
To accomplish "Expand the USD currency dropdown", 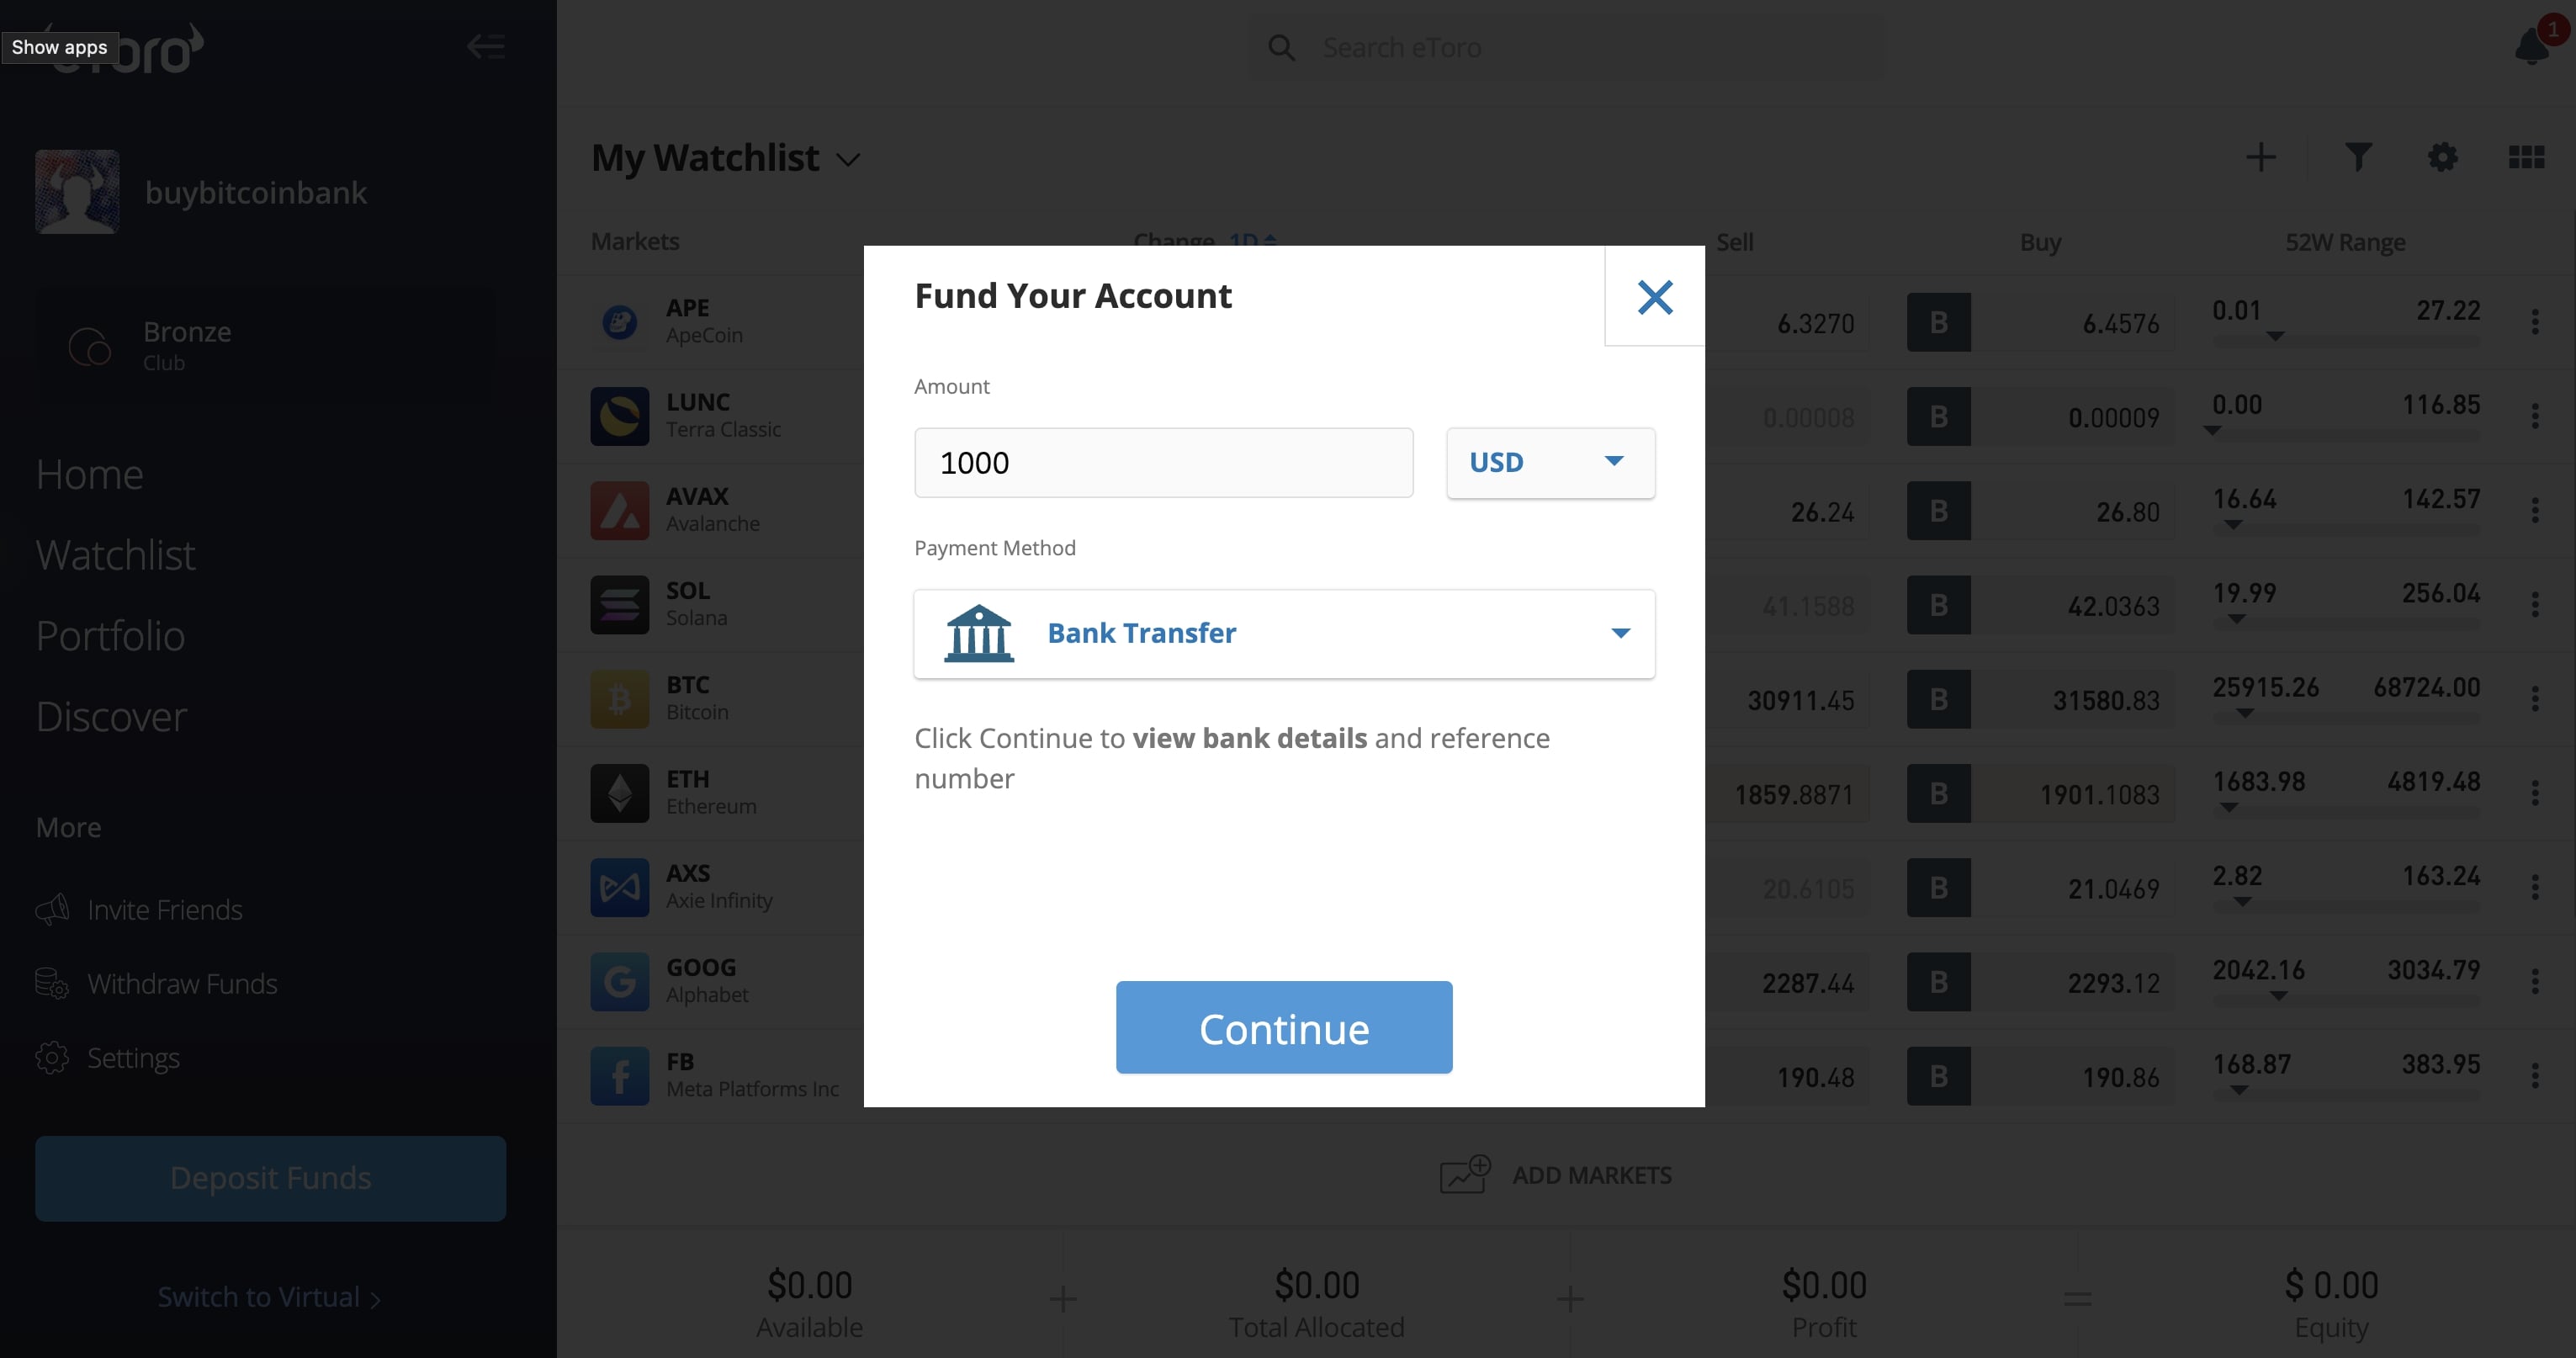I will tap(1550, 463).
